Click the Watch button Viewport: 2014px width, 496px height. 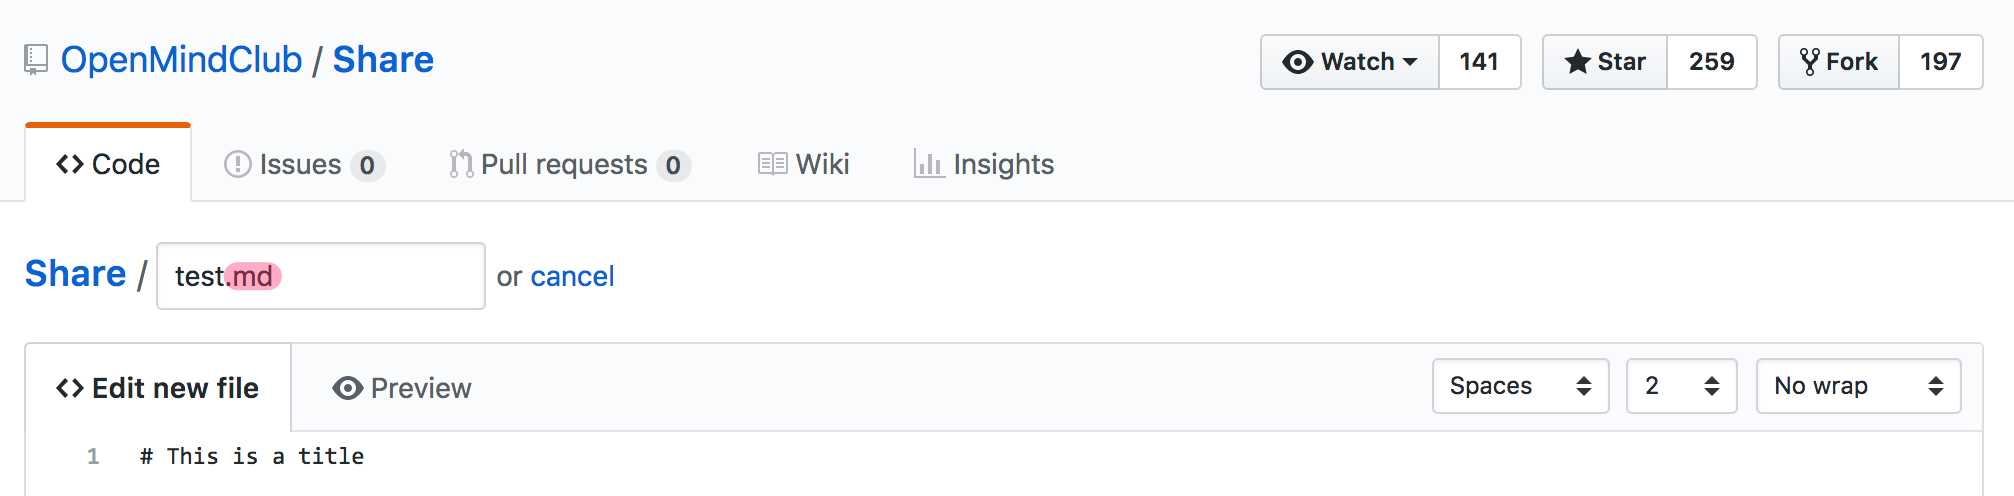click(1350, 62)
